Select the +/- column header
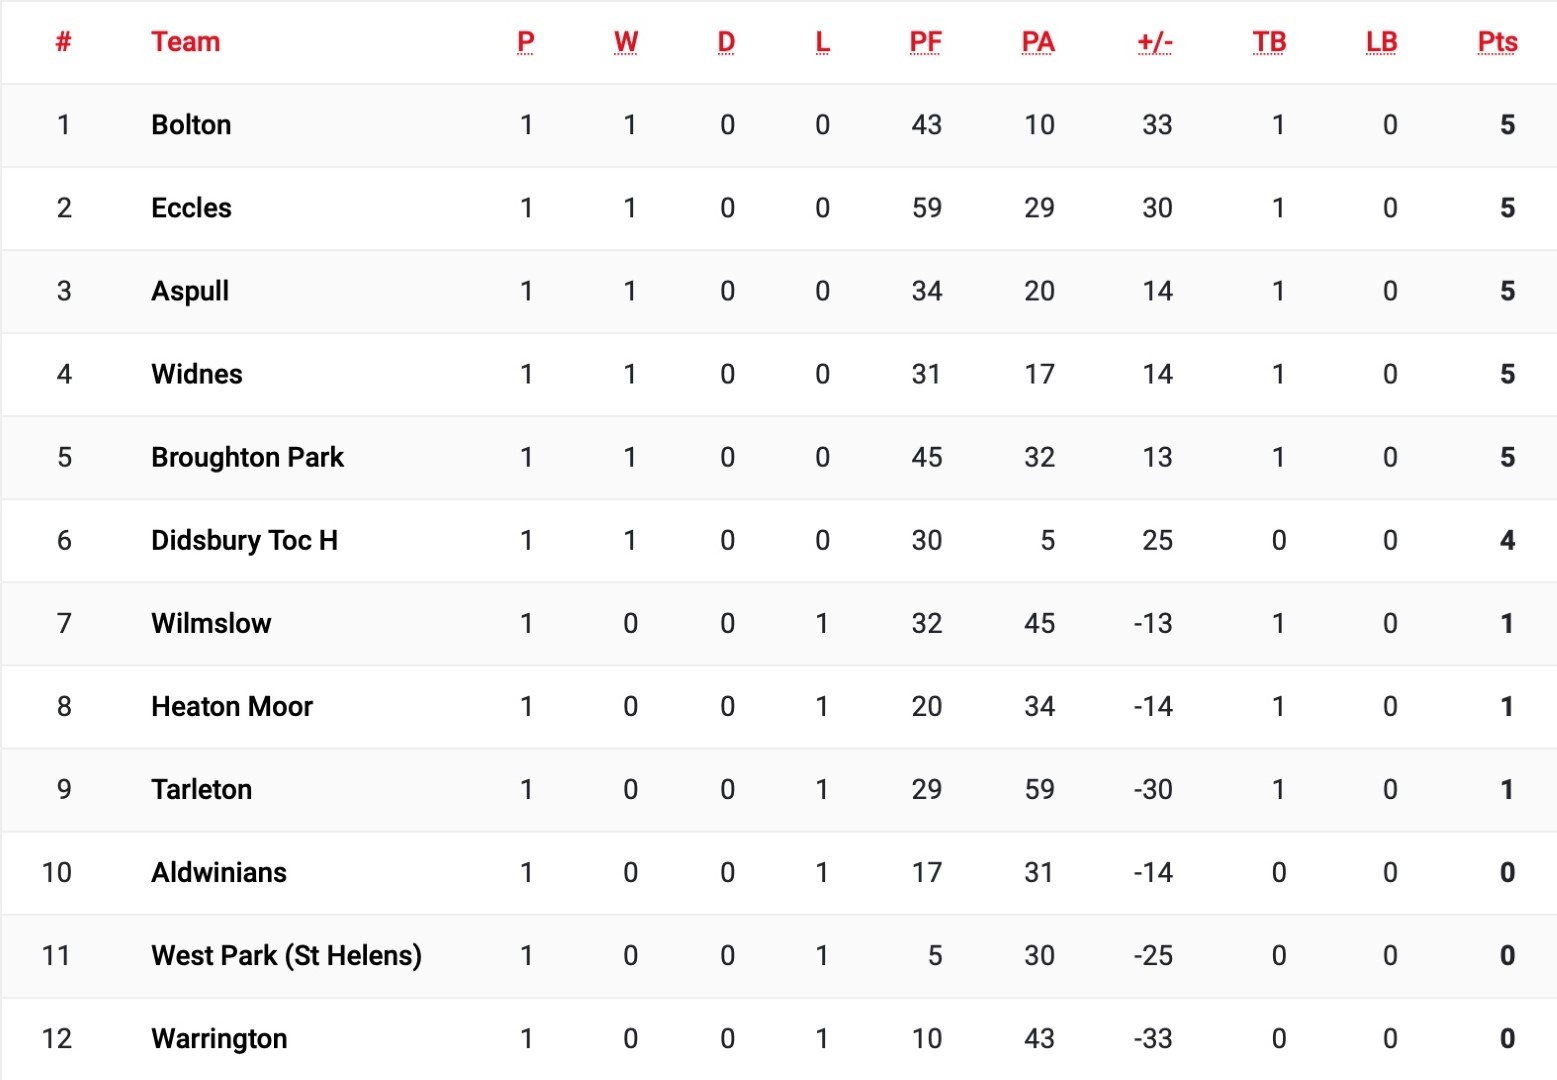 [1155, 42]
